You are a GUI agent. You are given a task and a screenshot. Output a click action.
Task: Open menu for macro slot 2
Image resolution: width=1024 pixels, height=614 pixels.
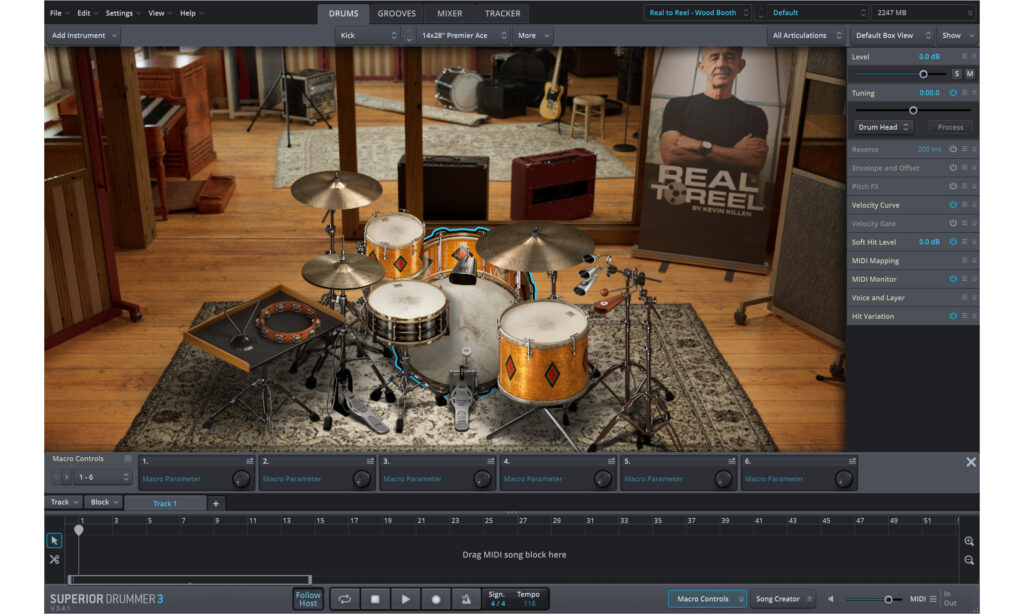click(370, 461)
